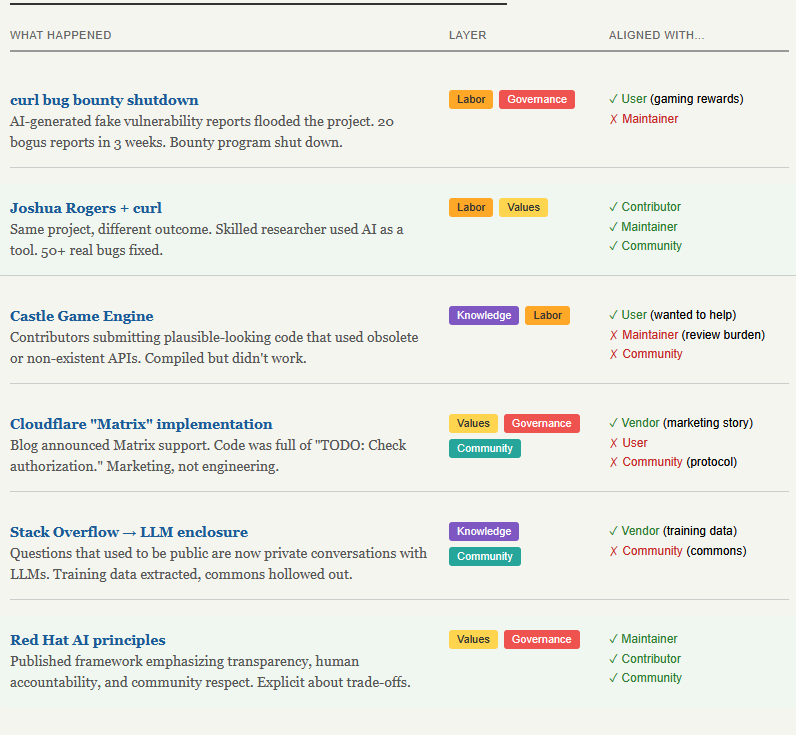Click "Vendor (training data)" entry
796x735 pixels.
[673, 531]
